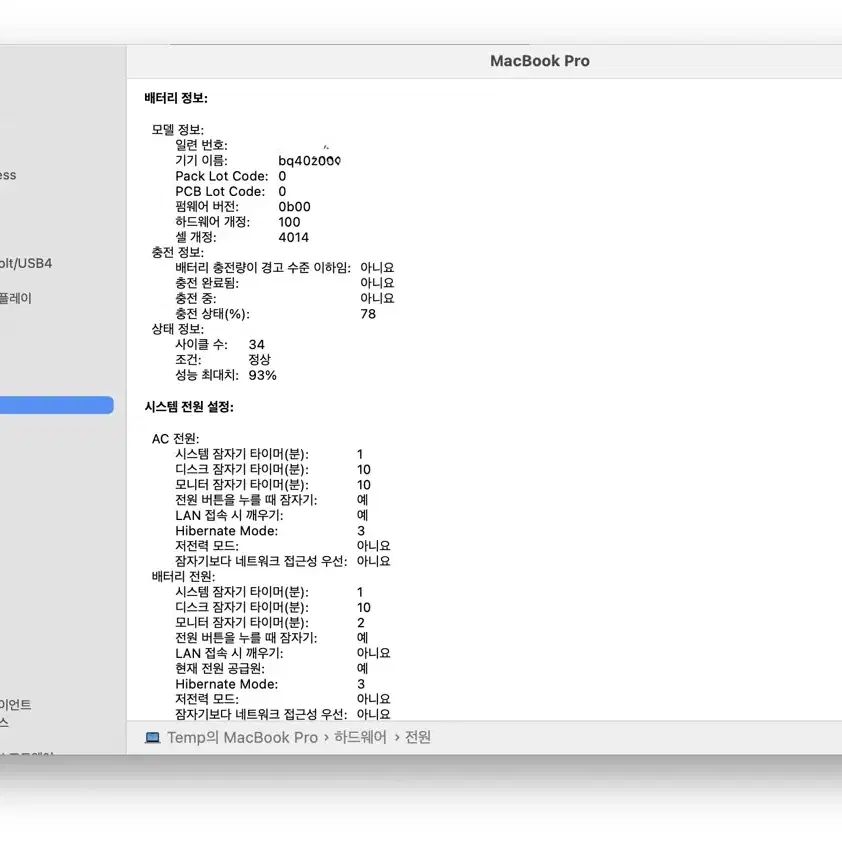The width and height of the screenshot is (842, 842).
Task: Click "Hibernate Mode:" under 배터리 전원
Action: 227,684
